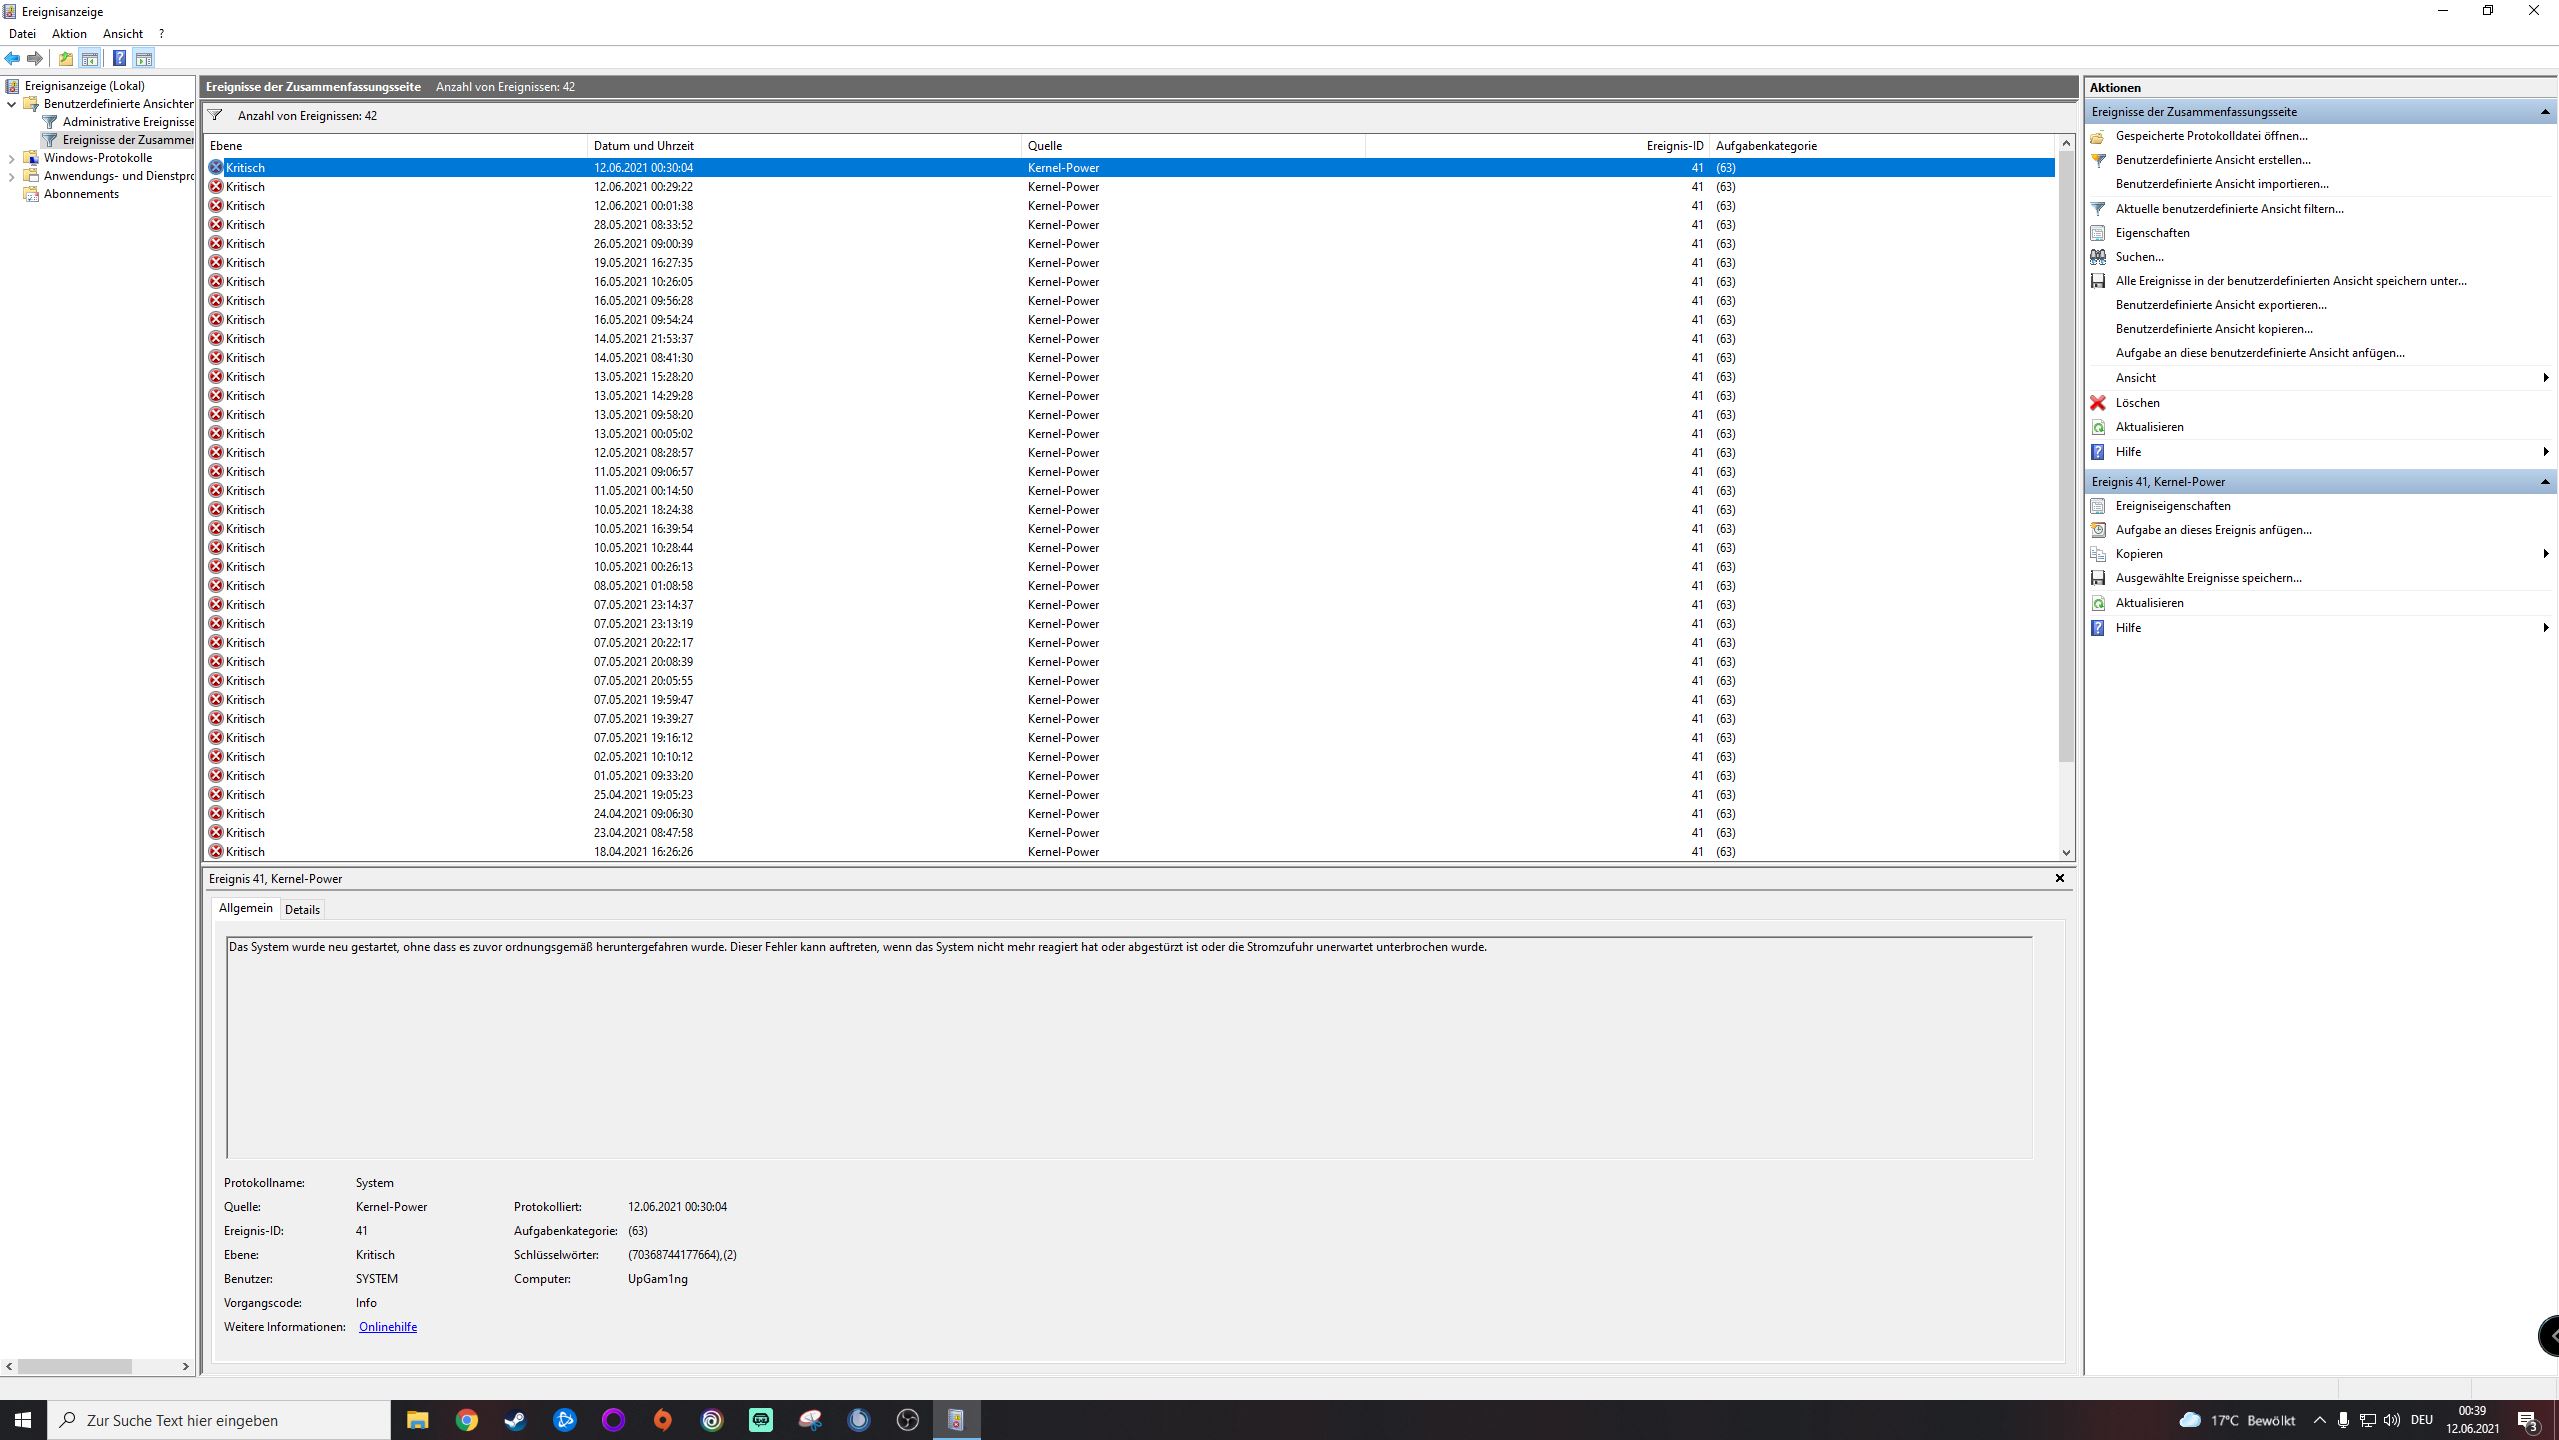Open the Aktion menu
This screenshot has width=2559, height=1440.
click(x=69, y=34)
